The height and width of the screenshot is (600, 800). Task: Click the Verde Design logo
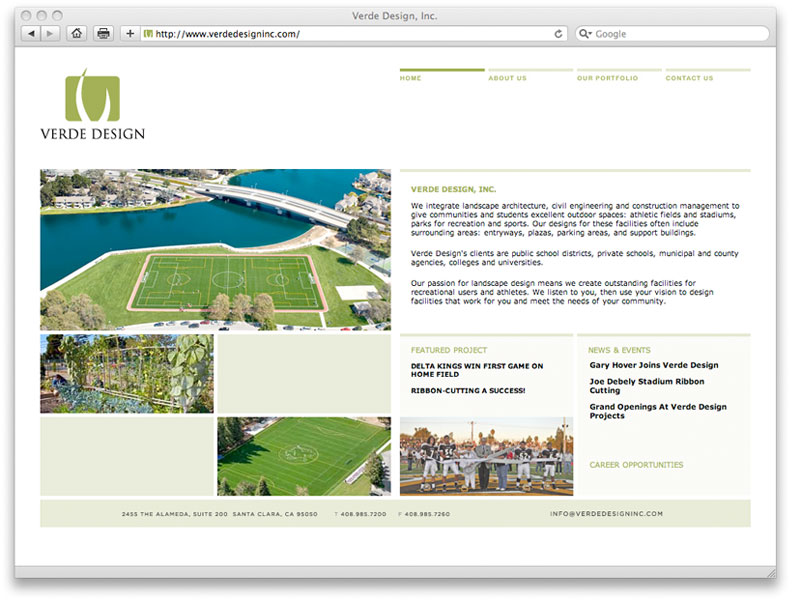click(x=92, y=104)
